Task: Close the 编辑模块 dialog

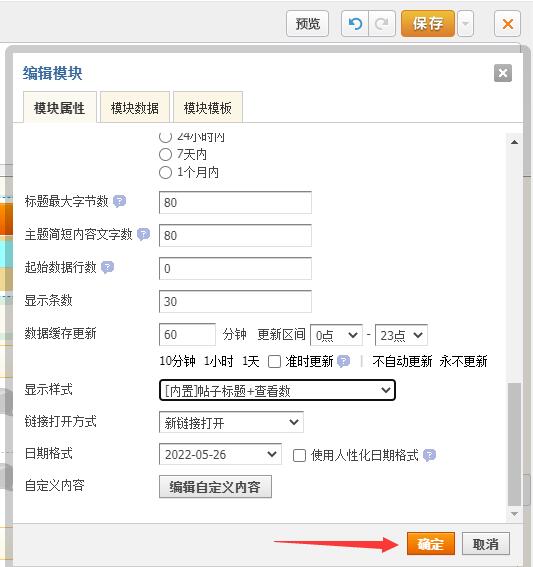Action: tap(503, 73)
